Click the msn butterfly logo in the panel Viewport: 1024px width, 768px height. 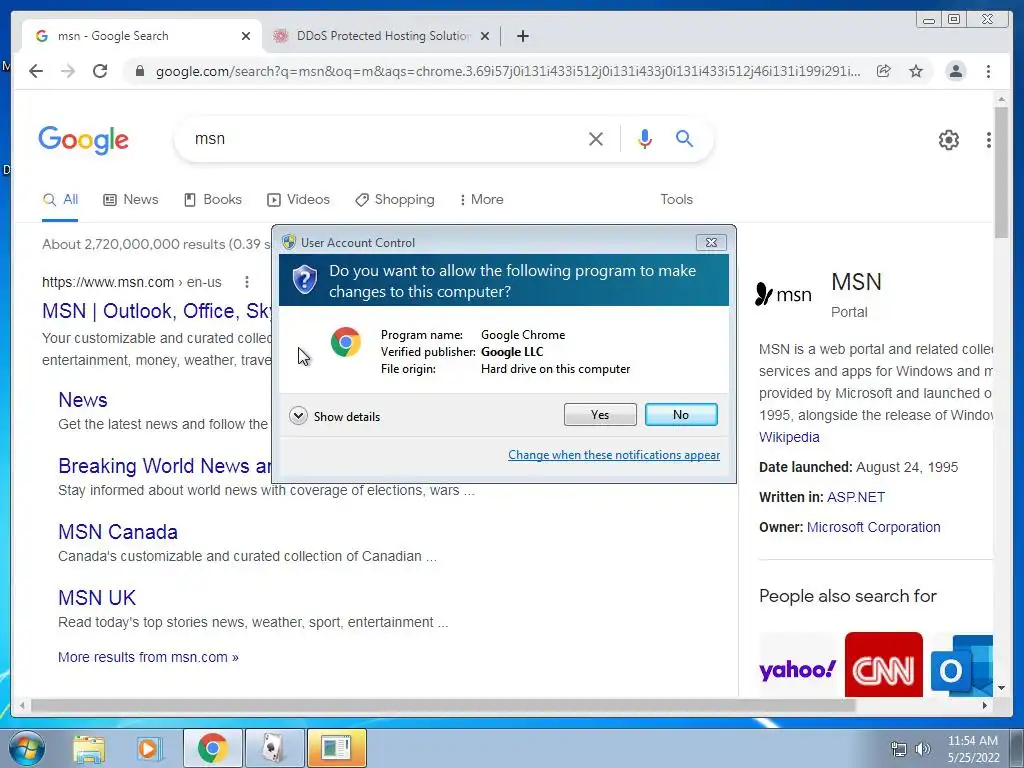click(x=783, y=295)
